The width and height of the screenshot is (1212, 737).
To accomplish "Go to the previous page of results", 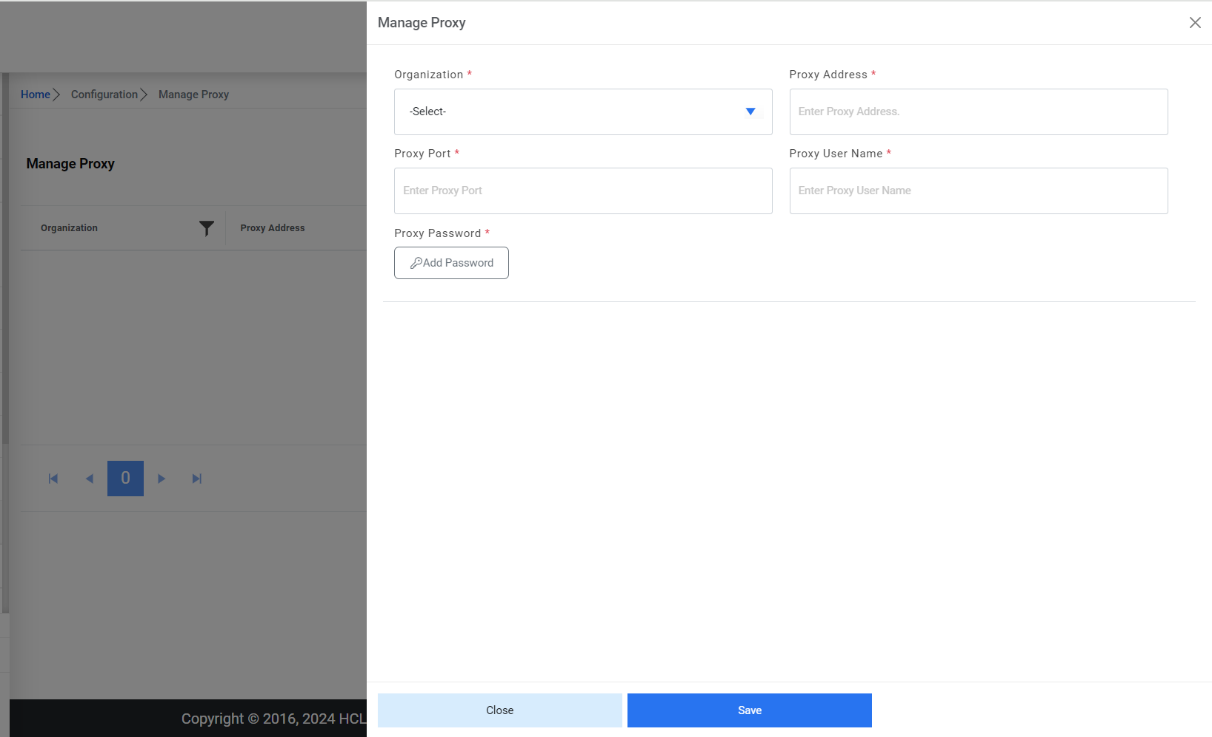I will [x=89, y=479].
